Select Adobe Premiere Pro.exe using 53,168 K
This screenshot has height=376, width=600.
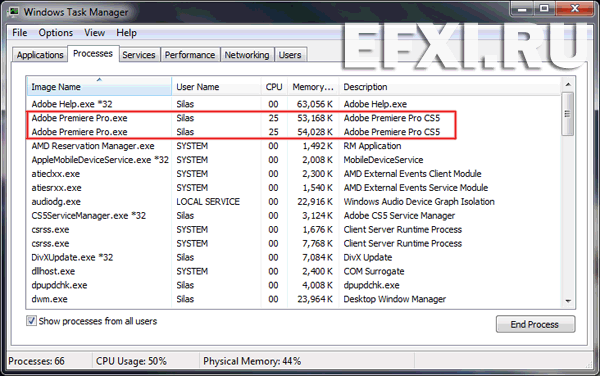click(x=293, y=118)
